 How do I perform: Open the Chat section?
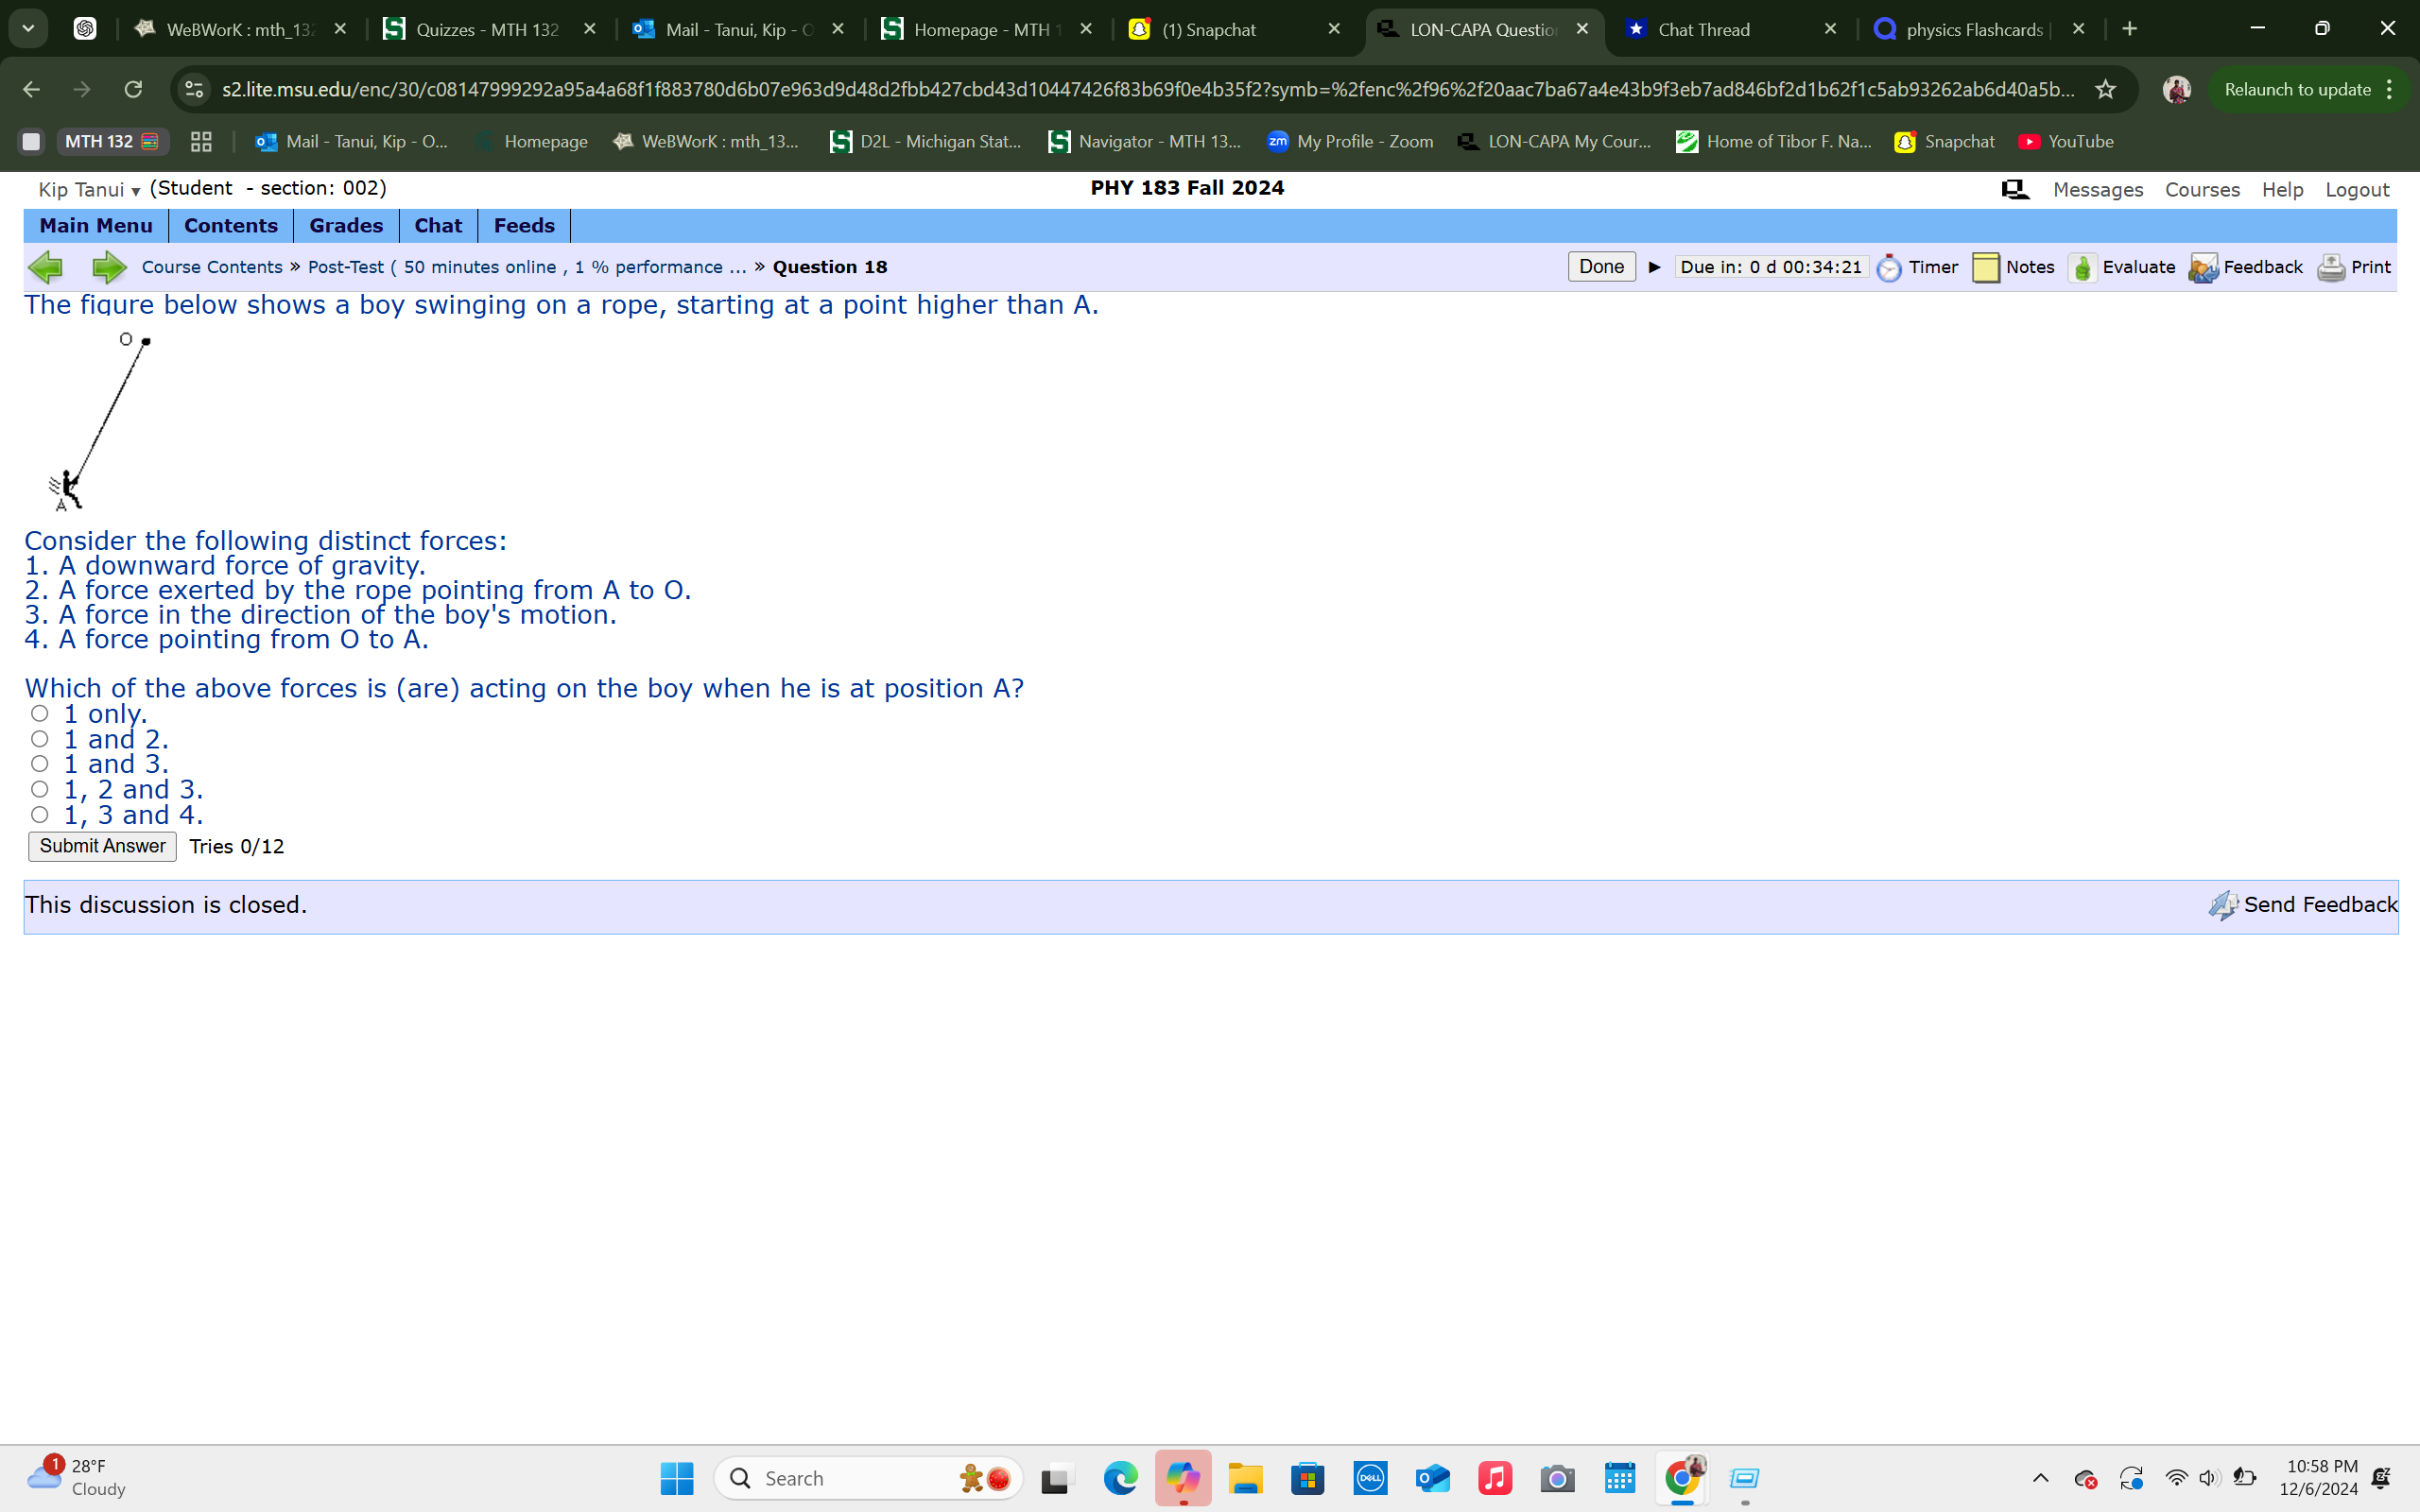click(437, 225)
